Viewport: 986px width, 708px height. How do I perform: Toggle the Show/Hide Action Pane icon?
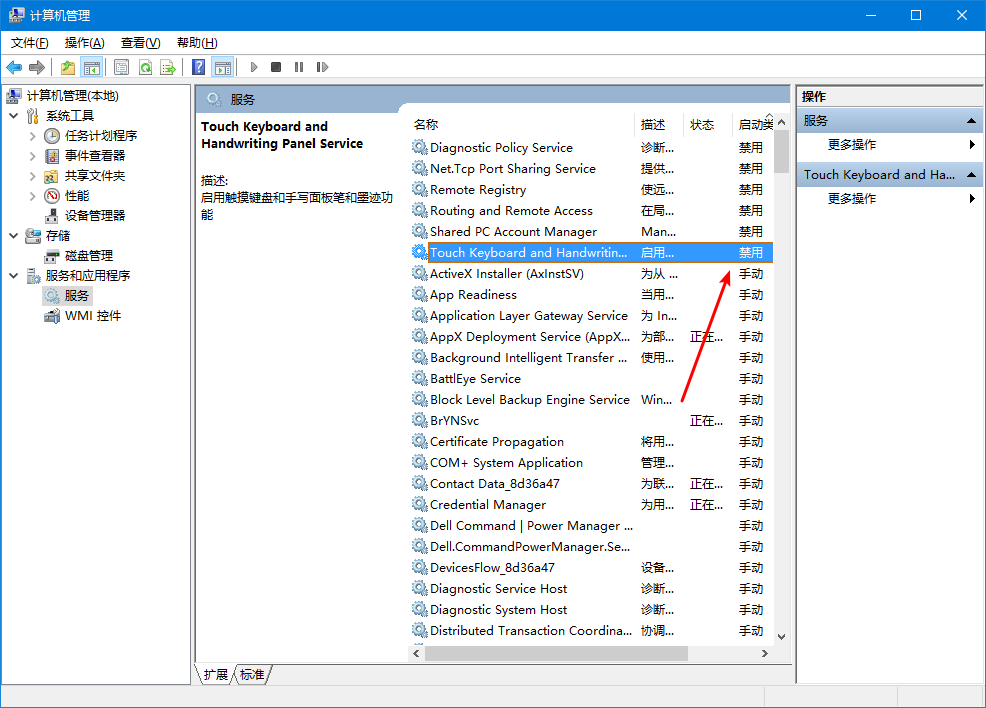coord(223,67)
